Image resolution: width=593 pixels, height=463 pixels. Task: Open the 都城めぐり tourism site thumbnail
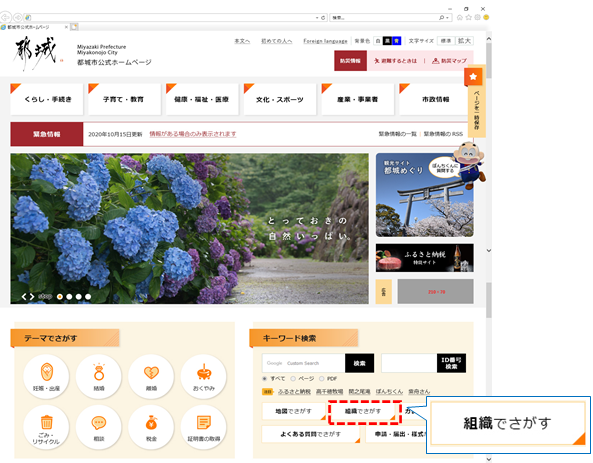pos(424,195)
